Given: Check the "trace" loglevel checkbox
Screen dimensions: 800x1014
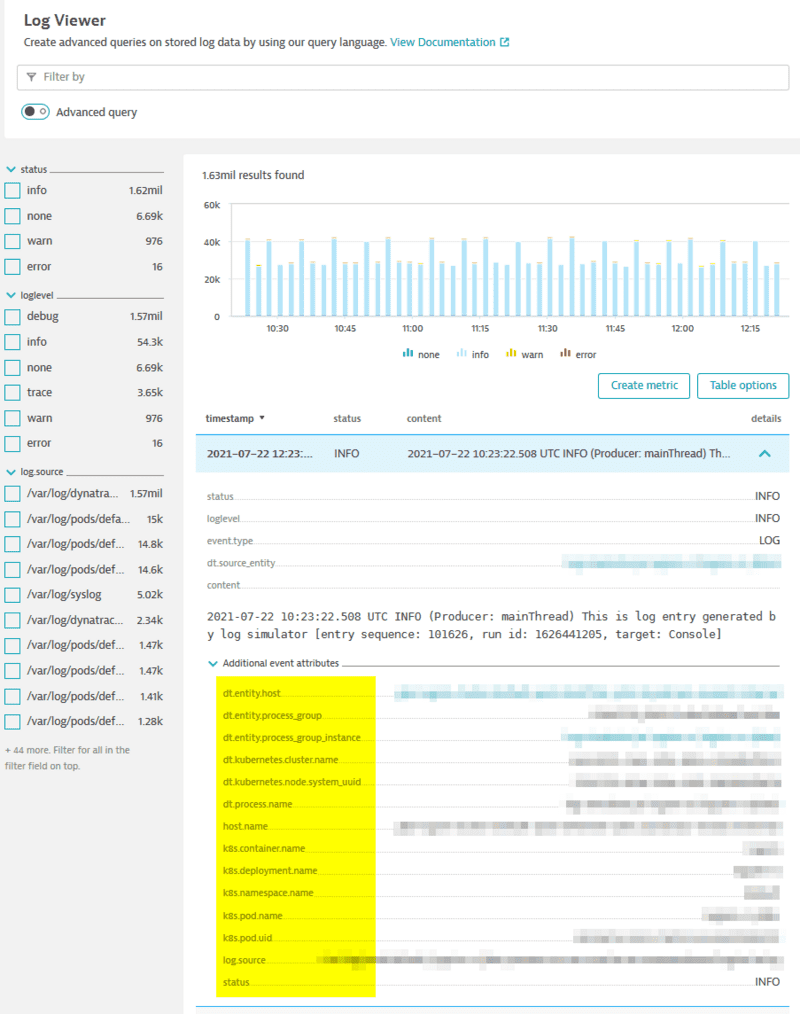Looking at the screenshot, I should click(x=13, y=392).
